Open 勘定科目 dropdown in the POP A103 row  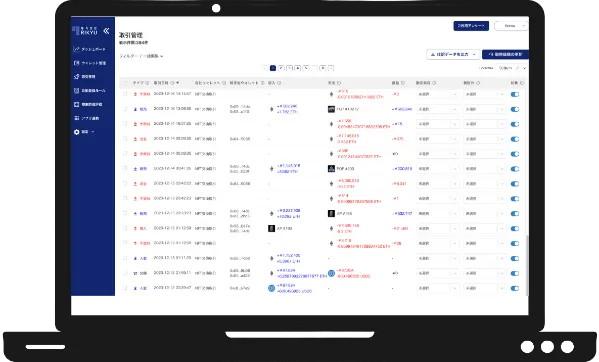tap(437, 169)
